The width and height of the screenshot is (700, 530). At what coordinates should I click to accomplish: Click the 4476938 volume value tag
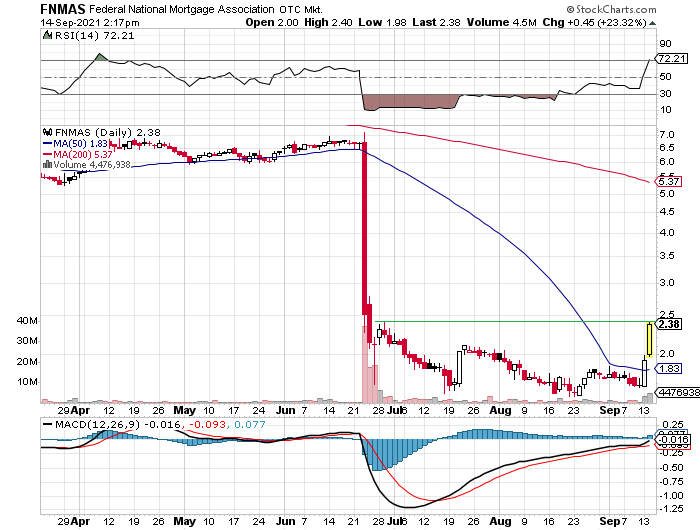click(x=678, y=392)
